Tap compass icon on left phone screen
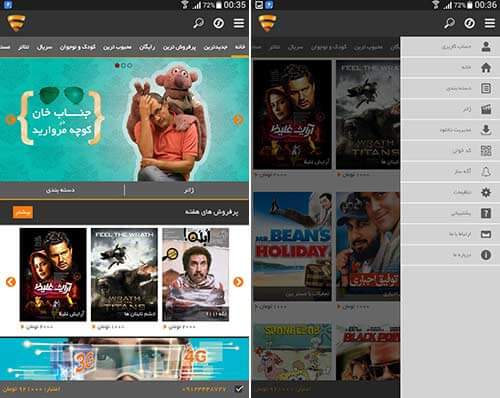Image resolution: width=500 pixels, height=398 pixels. coord(219,23)
